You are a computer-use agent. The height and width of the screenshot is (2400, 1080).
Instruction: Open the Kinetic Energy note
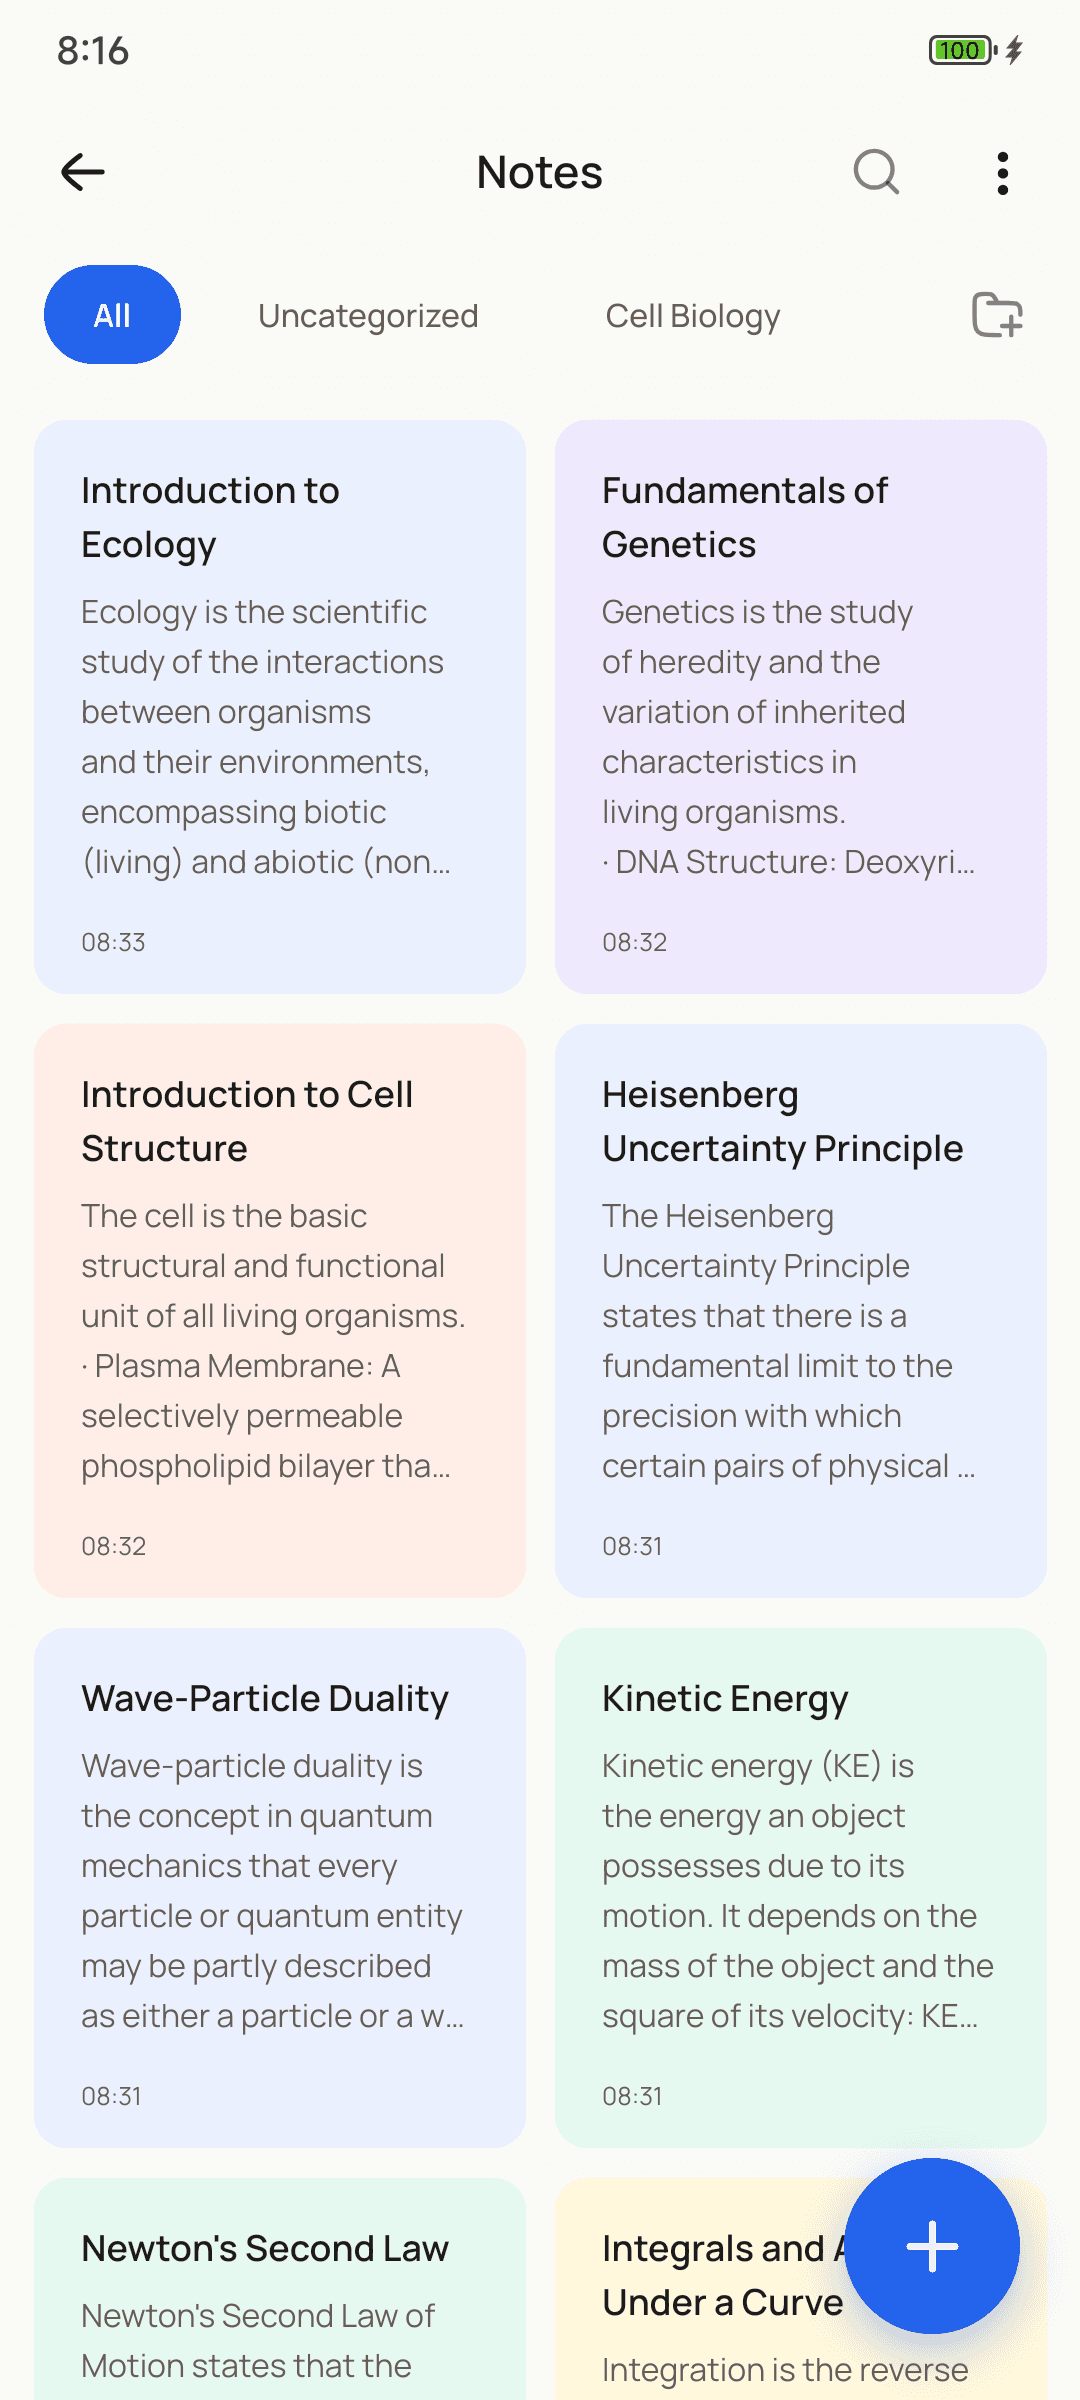801,1888
